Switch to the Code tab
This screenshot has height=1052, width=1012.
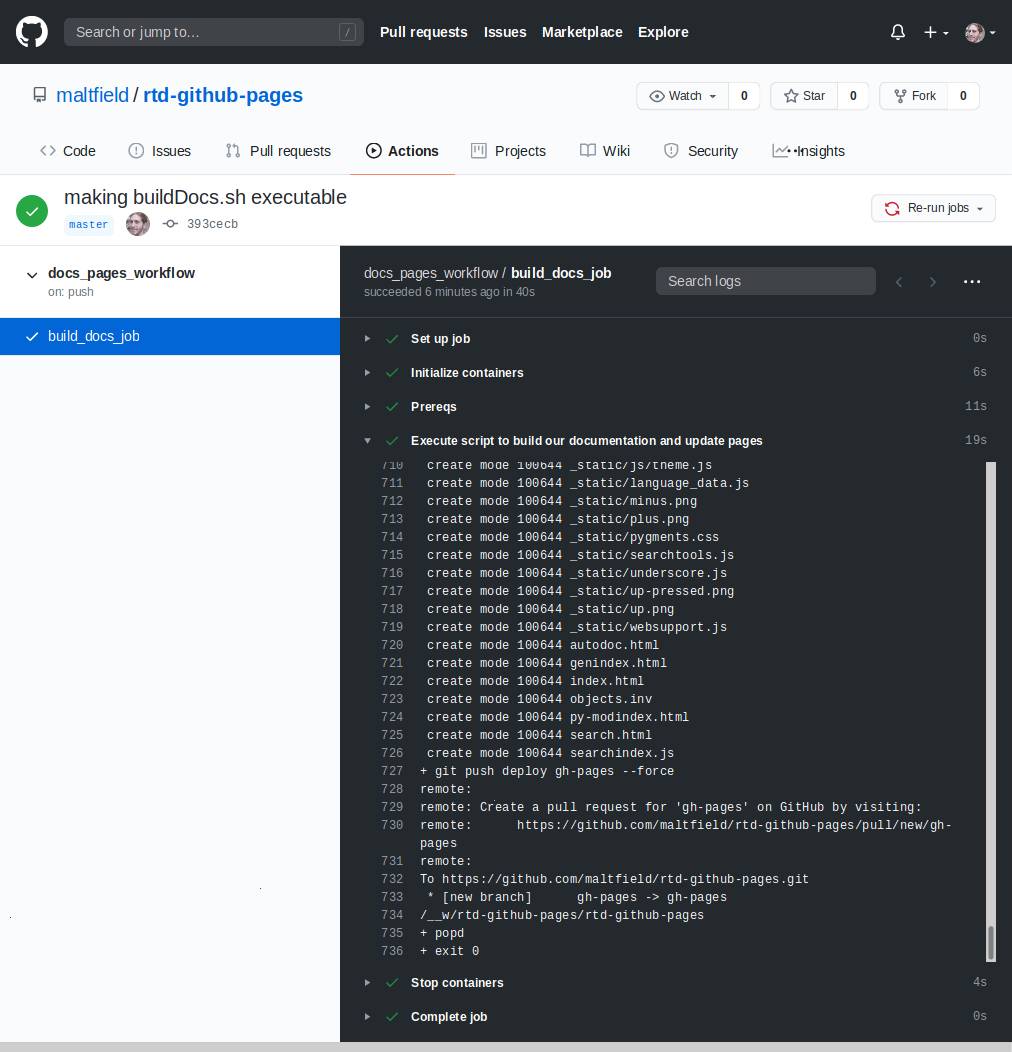click(68, 151)
